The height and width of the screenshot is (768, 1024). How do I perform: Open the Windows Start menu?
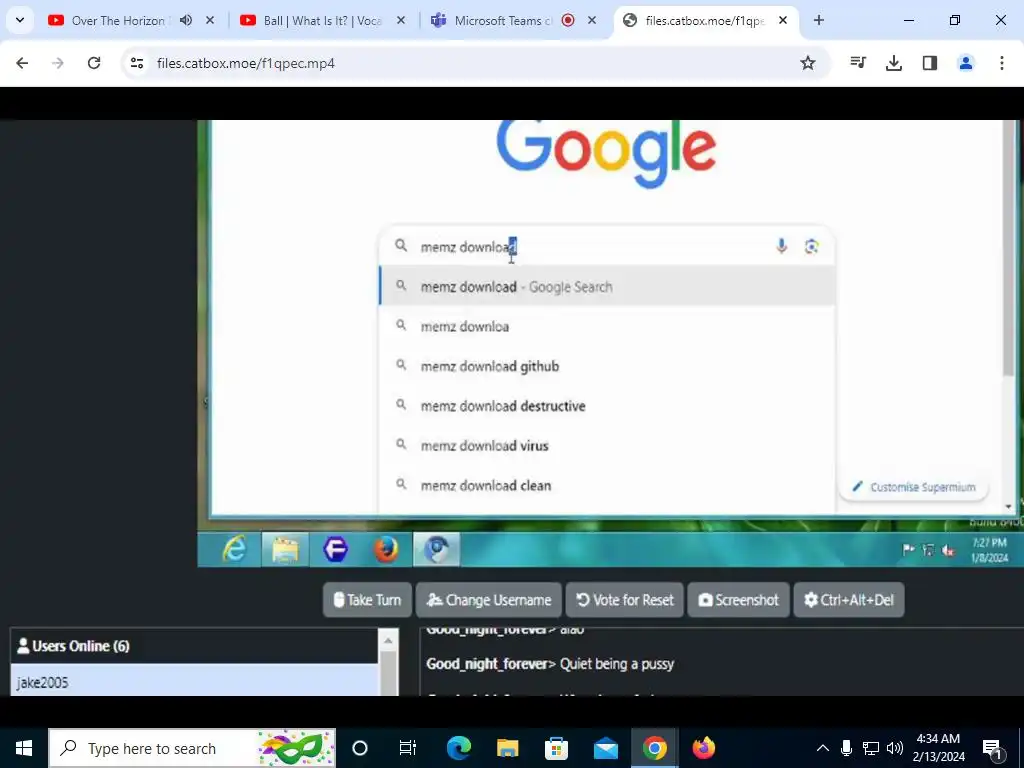(24, 748)
